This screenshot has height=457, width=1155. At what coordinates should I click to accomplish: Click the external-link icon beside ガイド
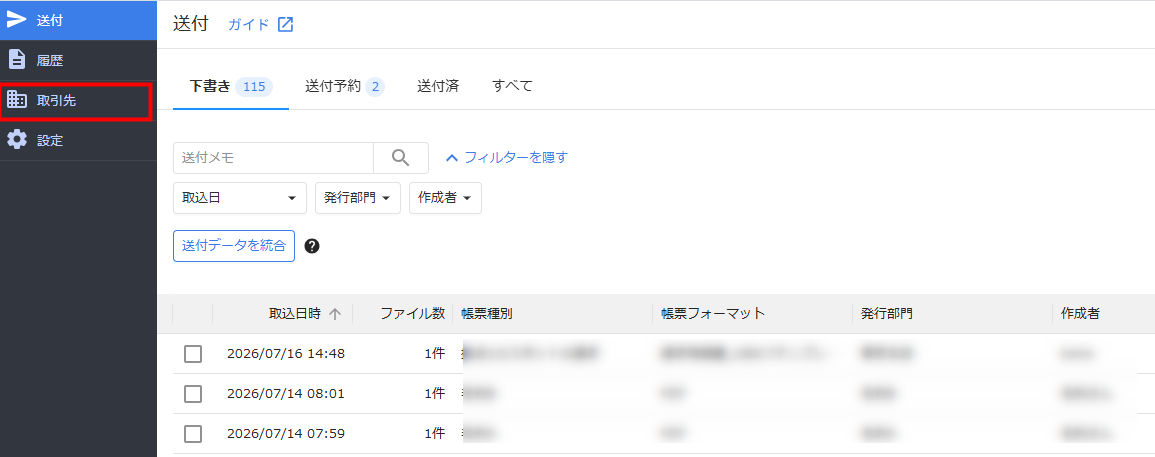click(285, 24)
